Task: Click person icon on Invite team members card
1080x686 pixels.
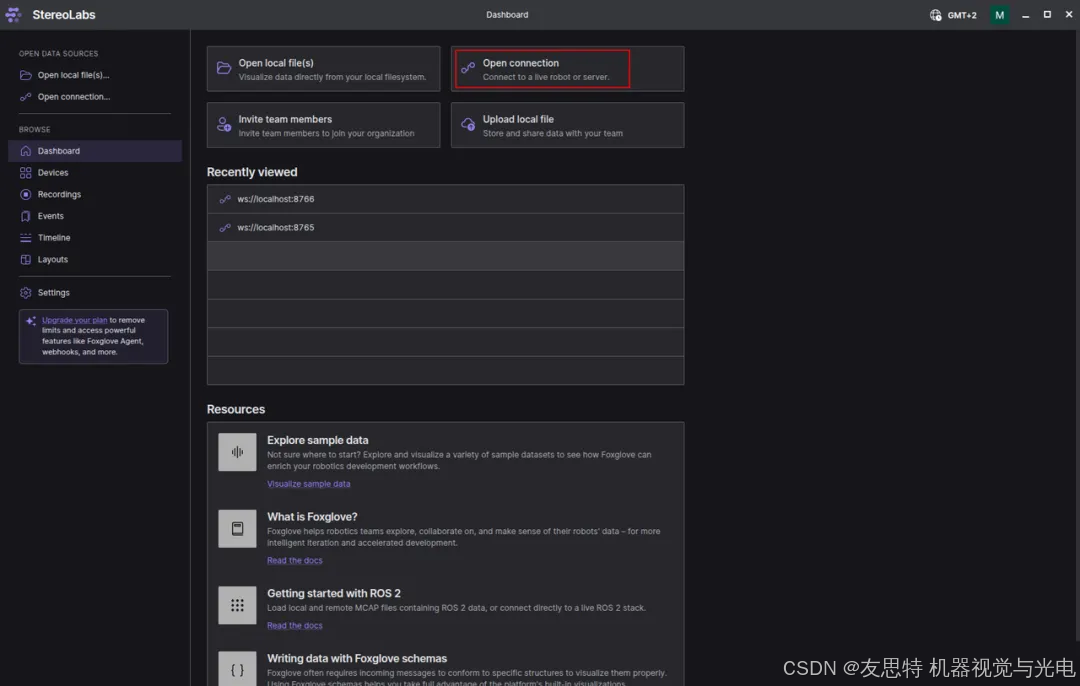Action: [x=224, y=125]
